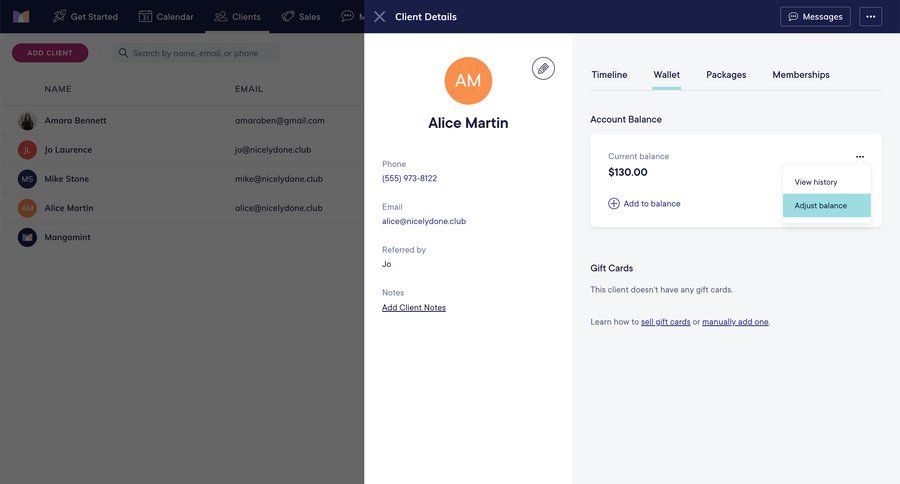Close the Client Details panel
Screen dimensions: 900x484
pyautogui.click(x=379, y=17)
